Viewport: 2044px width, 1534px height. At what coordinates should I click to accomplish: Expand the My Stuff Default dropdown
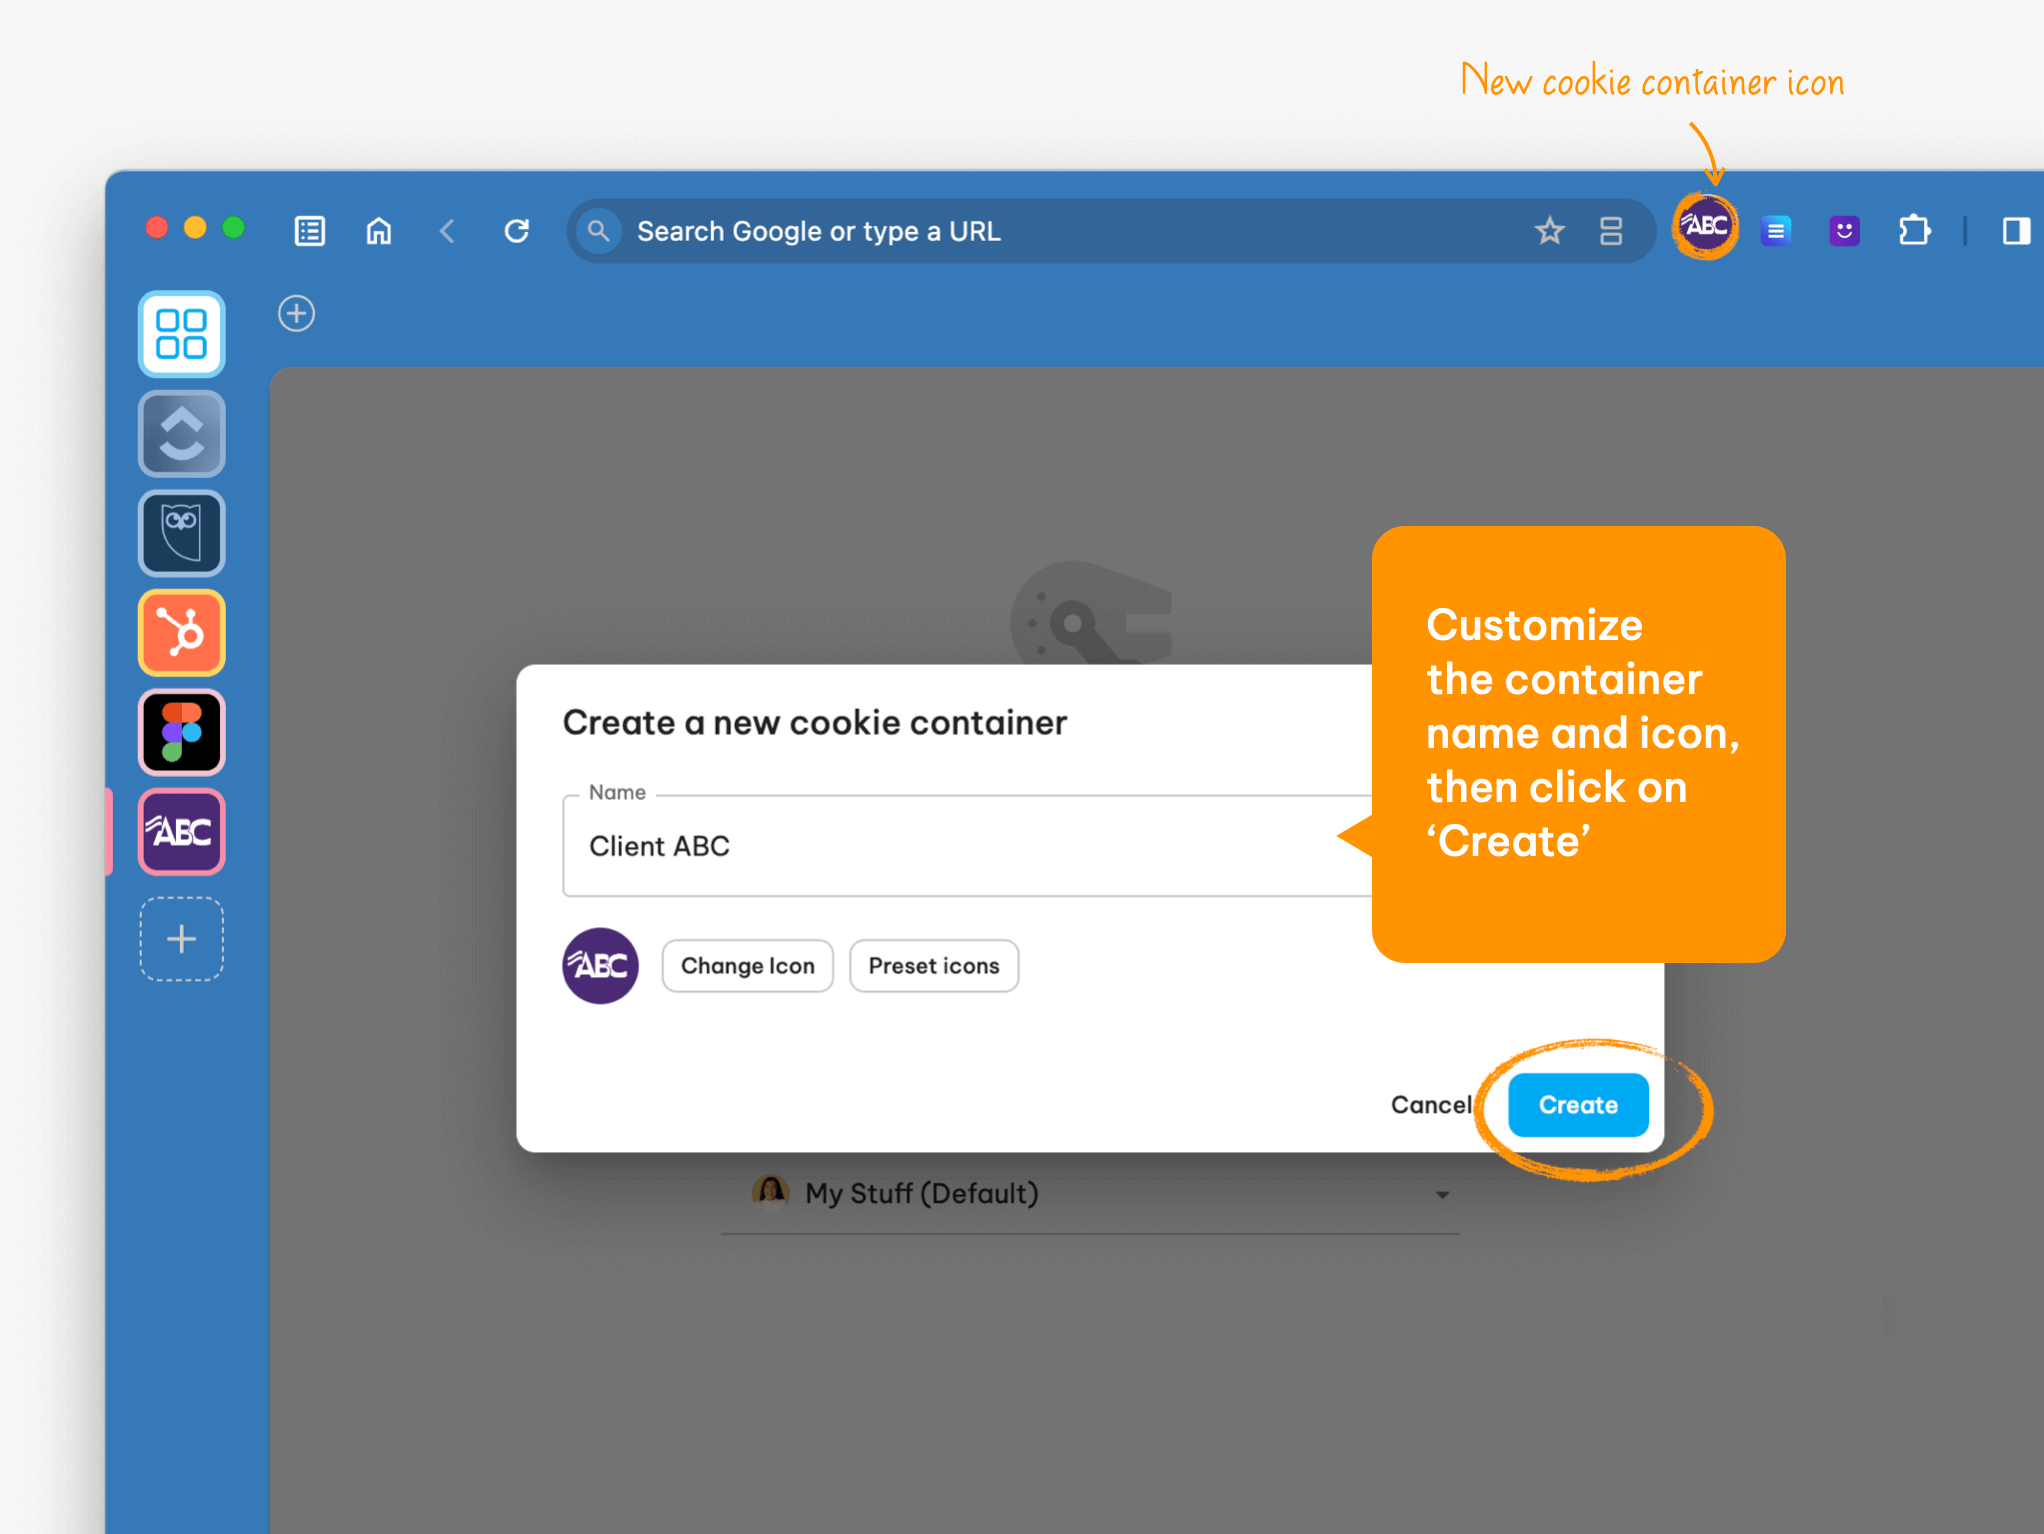click(1443, 1192)
